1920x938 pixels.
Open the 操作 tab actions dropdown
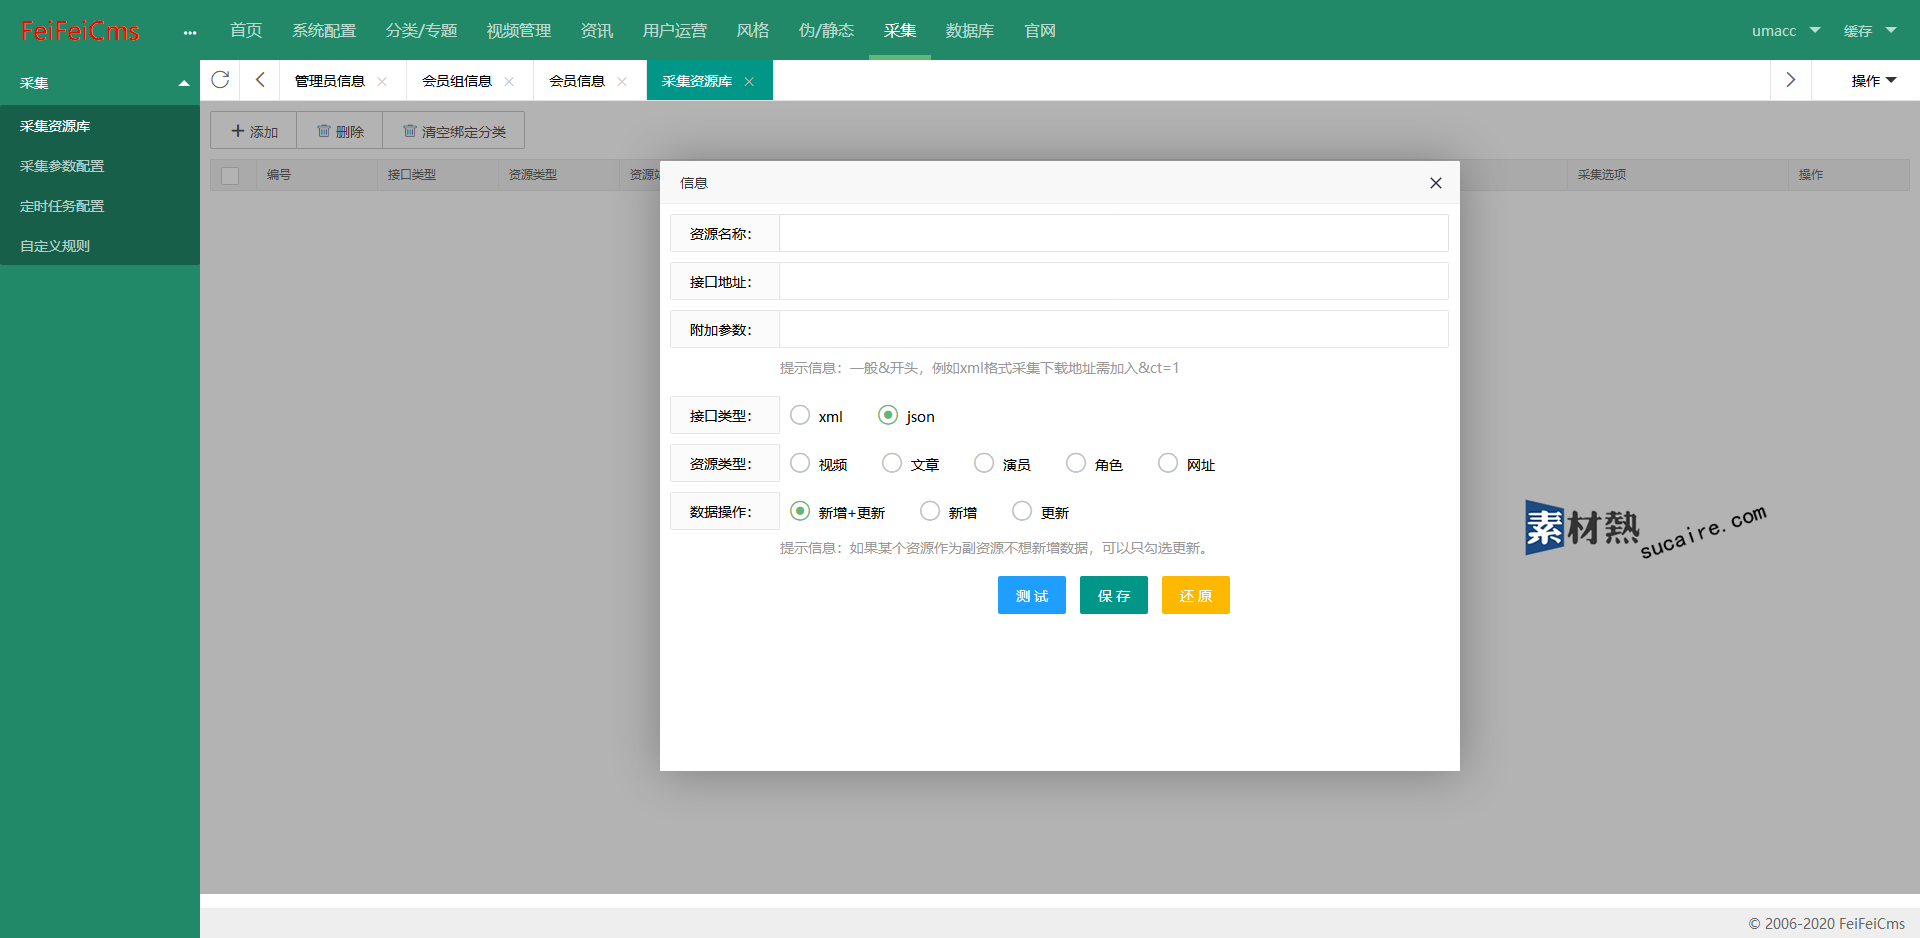tap(1873, 81)
